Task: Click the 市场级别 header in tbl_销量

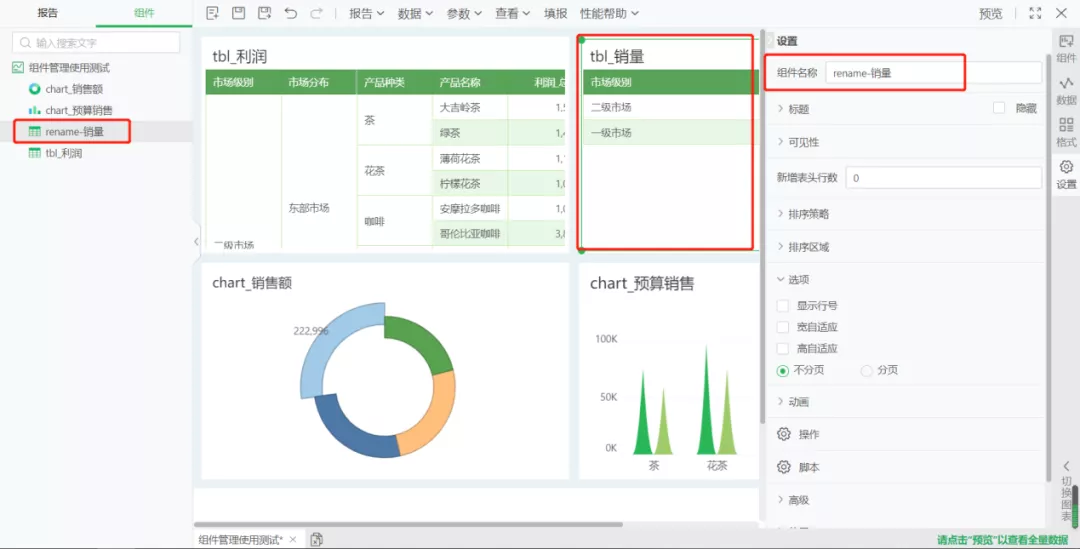Action: [x=611, y=82]
